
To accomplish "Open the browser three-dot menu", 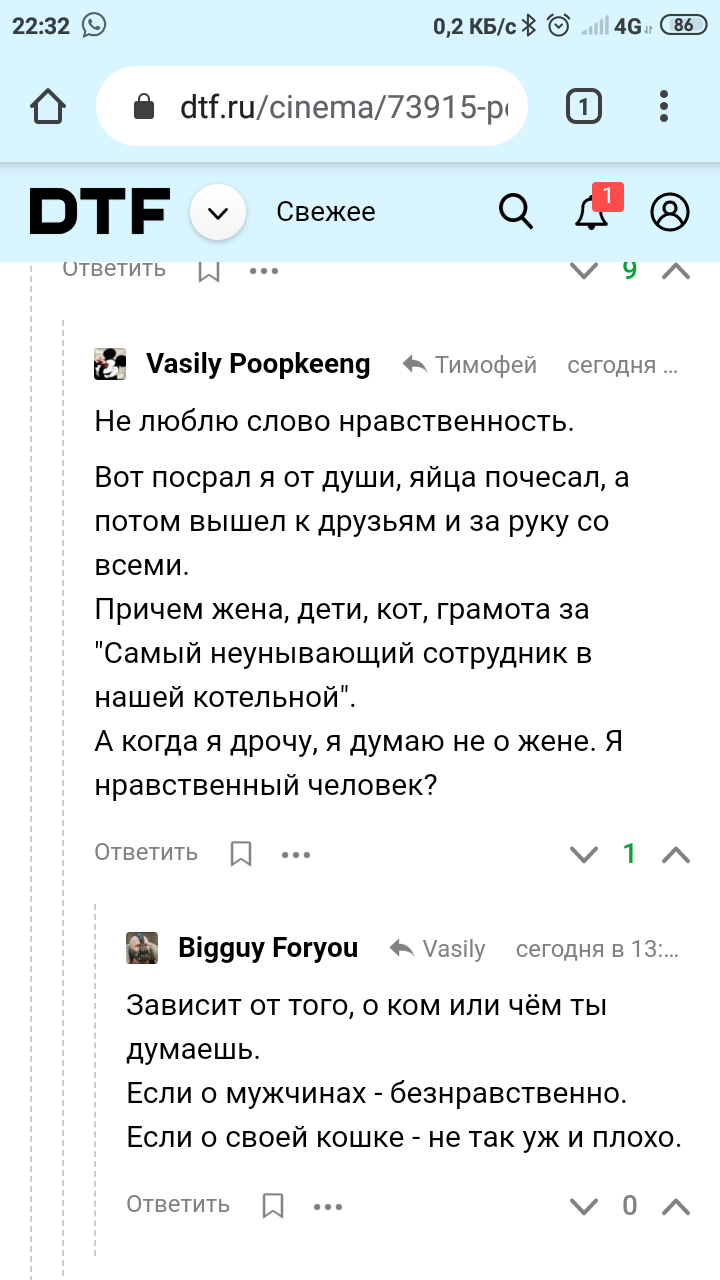I will [665, 107].
